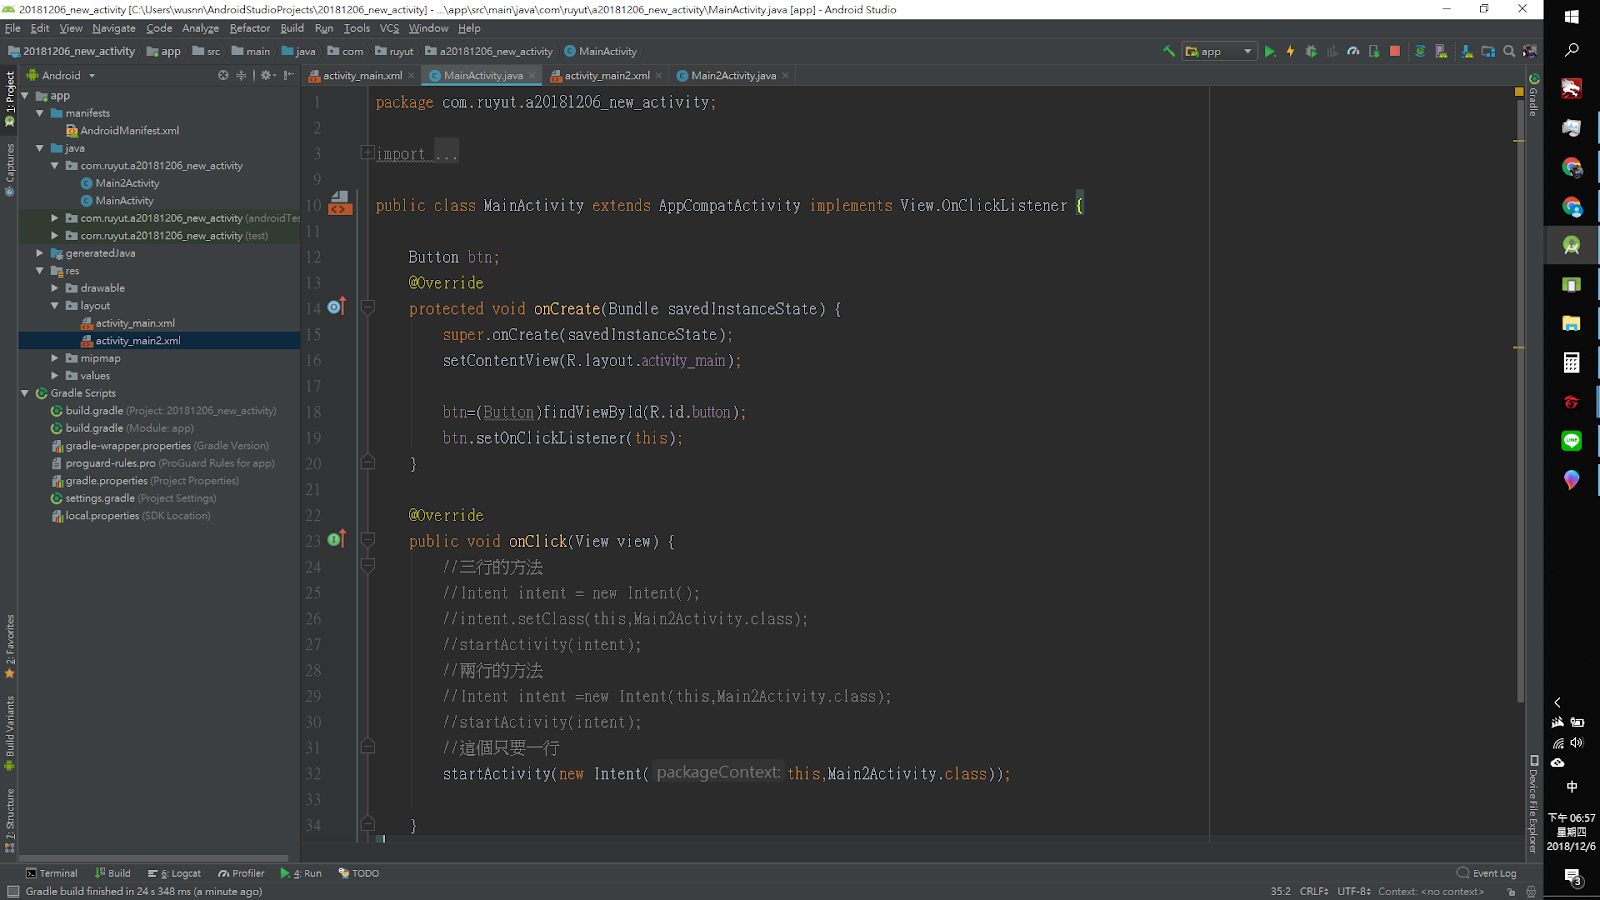Screen dimensions: 1600x900
Task: Fold the comment block at line 24
Action: pos(367,565)
